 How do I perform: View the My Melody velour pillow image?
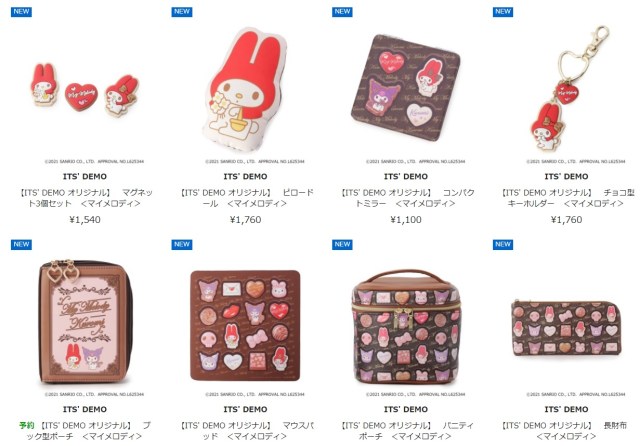(x=245, y=85)
